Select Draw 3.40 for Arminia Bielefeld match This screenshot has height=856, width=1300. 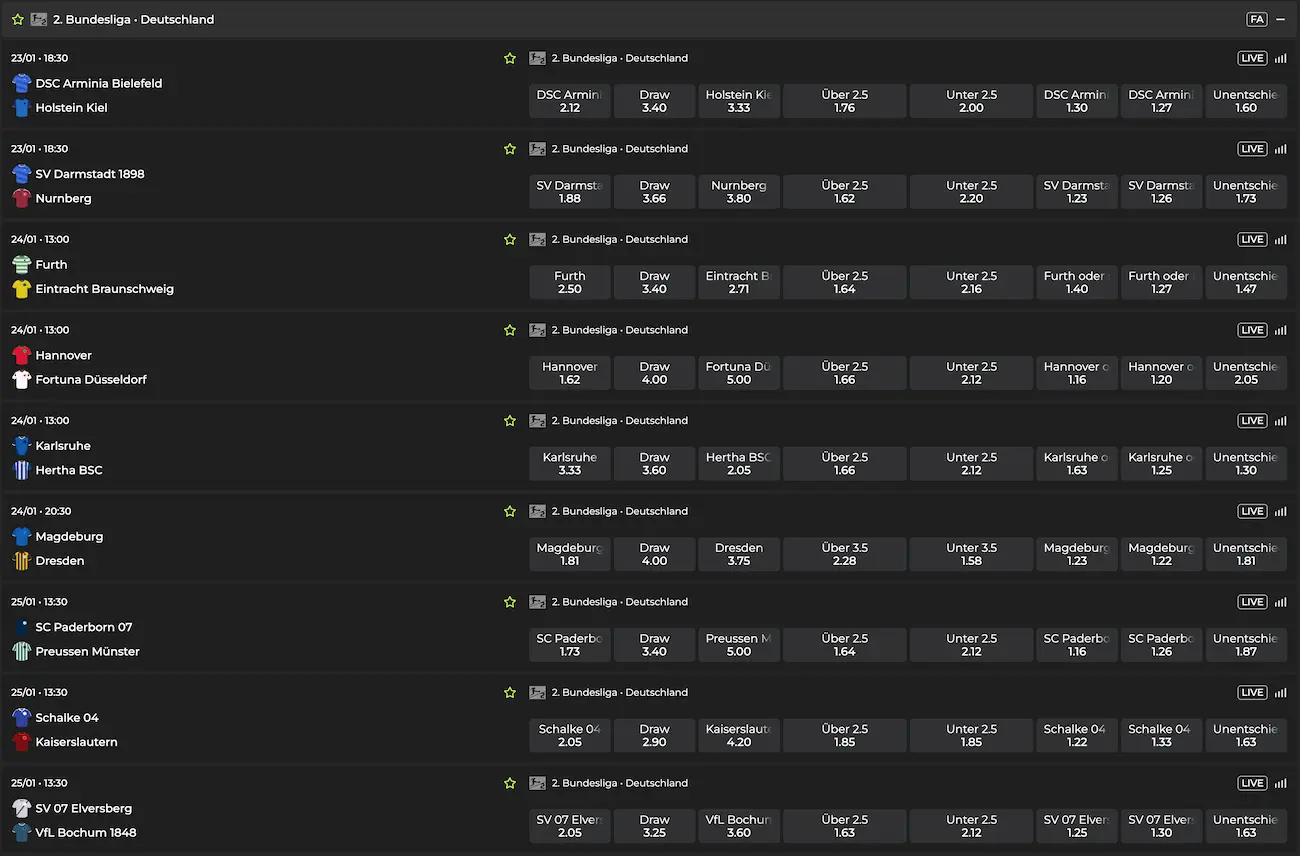(654, 101)
